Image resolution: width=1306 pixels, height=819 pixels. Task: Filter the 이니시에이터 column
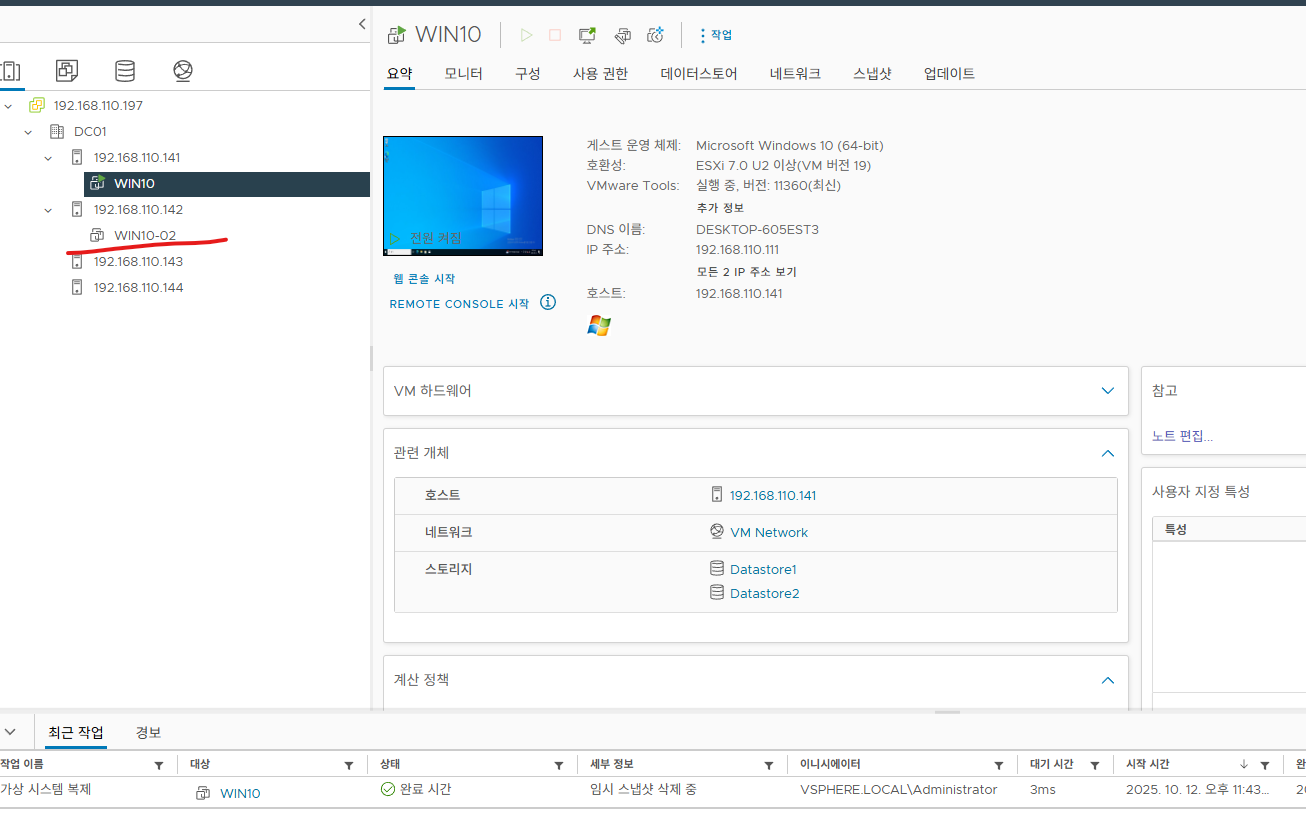pos(999,765)
